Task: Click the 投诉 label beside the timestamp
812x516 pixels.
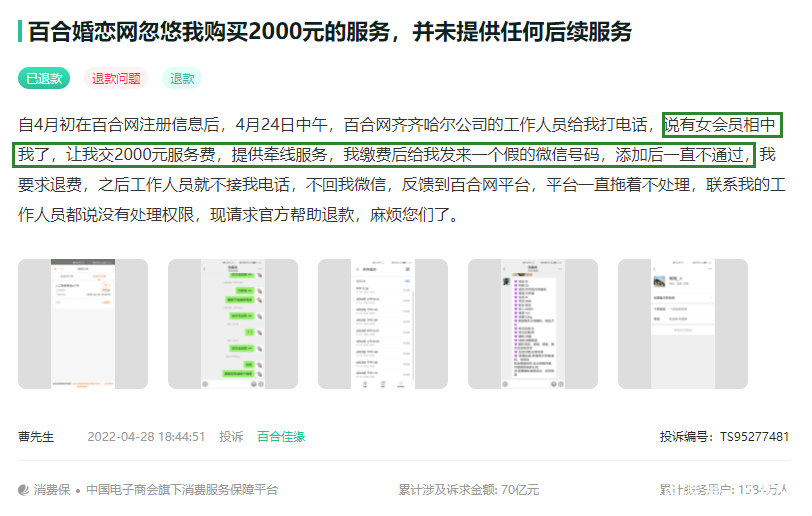Action: click(231, 437)
